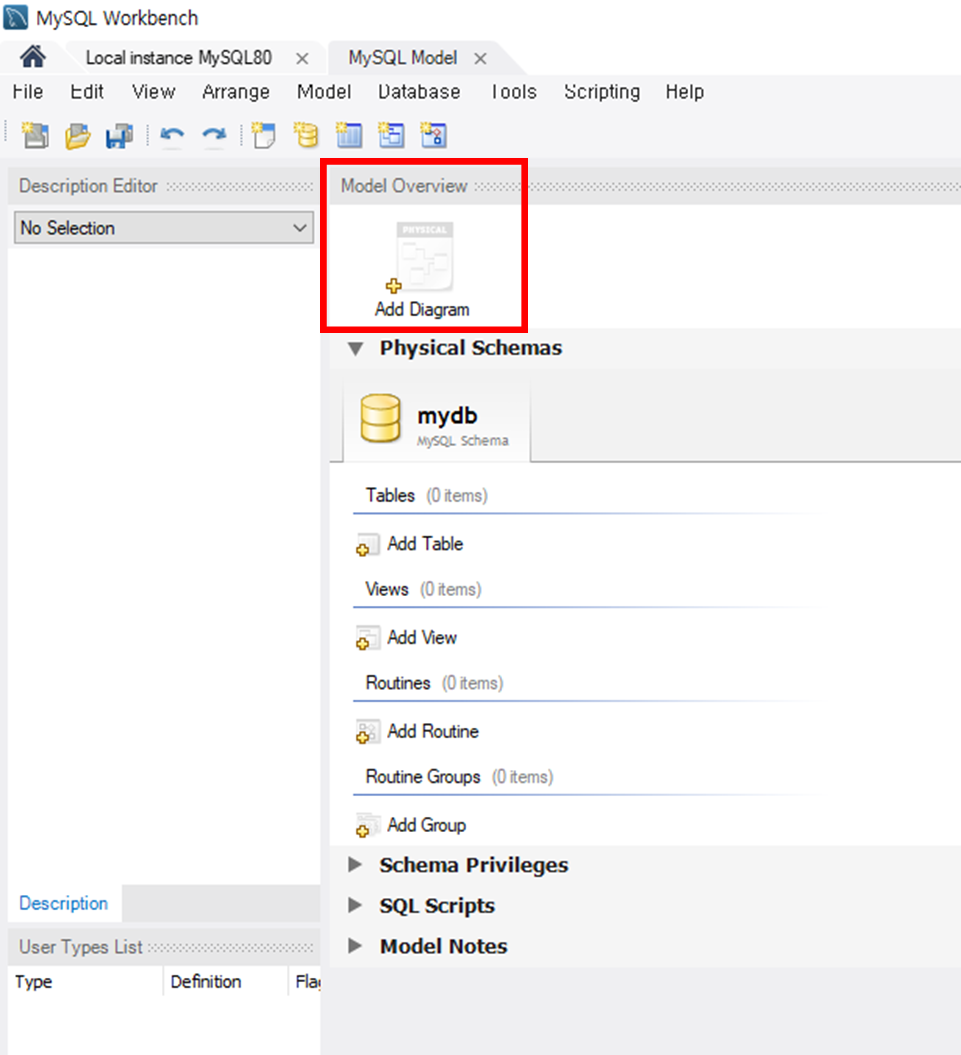This screenshot has height=1055, width=961.
Task: Go to the Home screen tab icon
Action: point(32,57)
